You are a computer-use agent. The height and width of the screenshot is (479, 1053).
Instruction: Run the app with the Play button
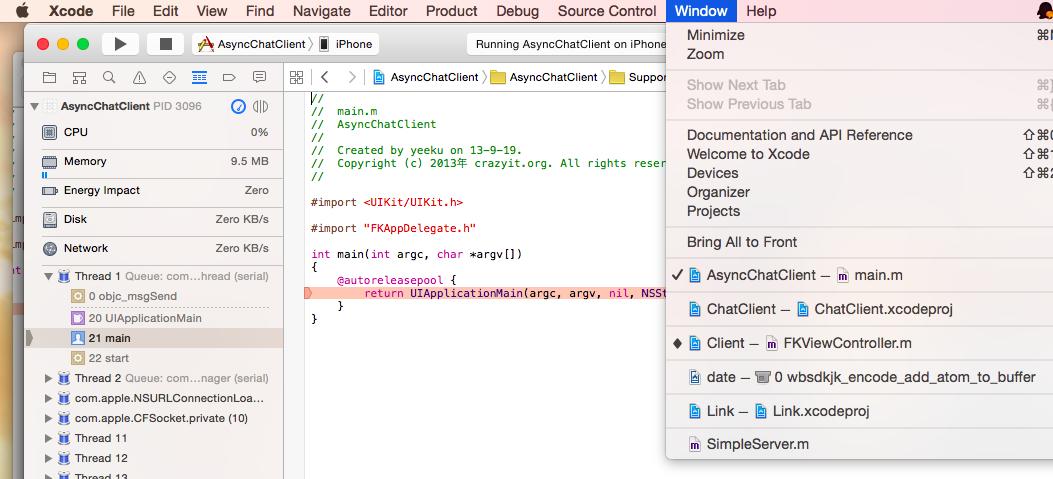121,44
